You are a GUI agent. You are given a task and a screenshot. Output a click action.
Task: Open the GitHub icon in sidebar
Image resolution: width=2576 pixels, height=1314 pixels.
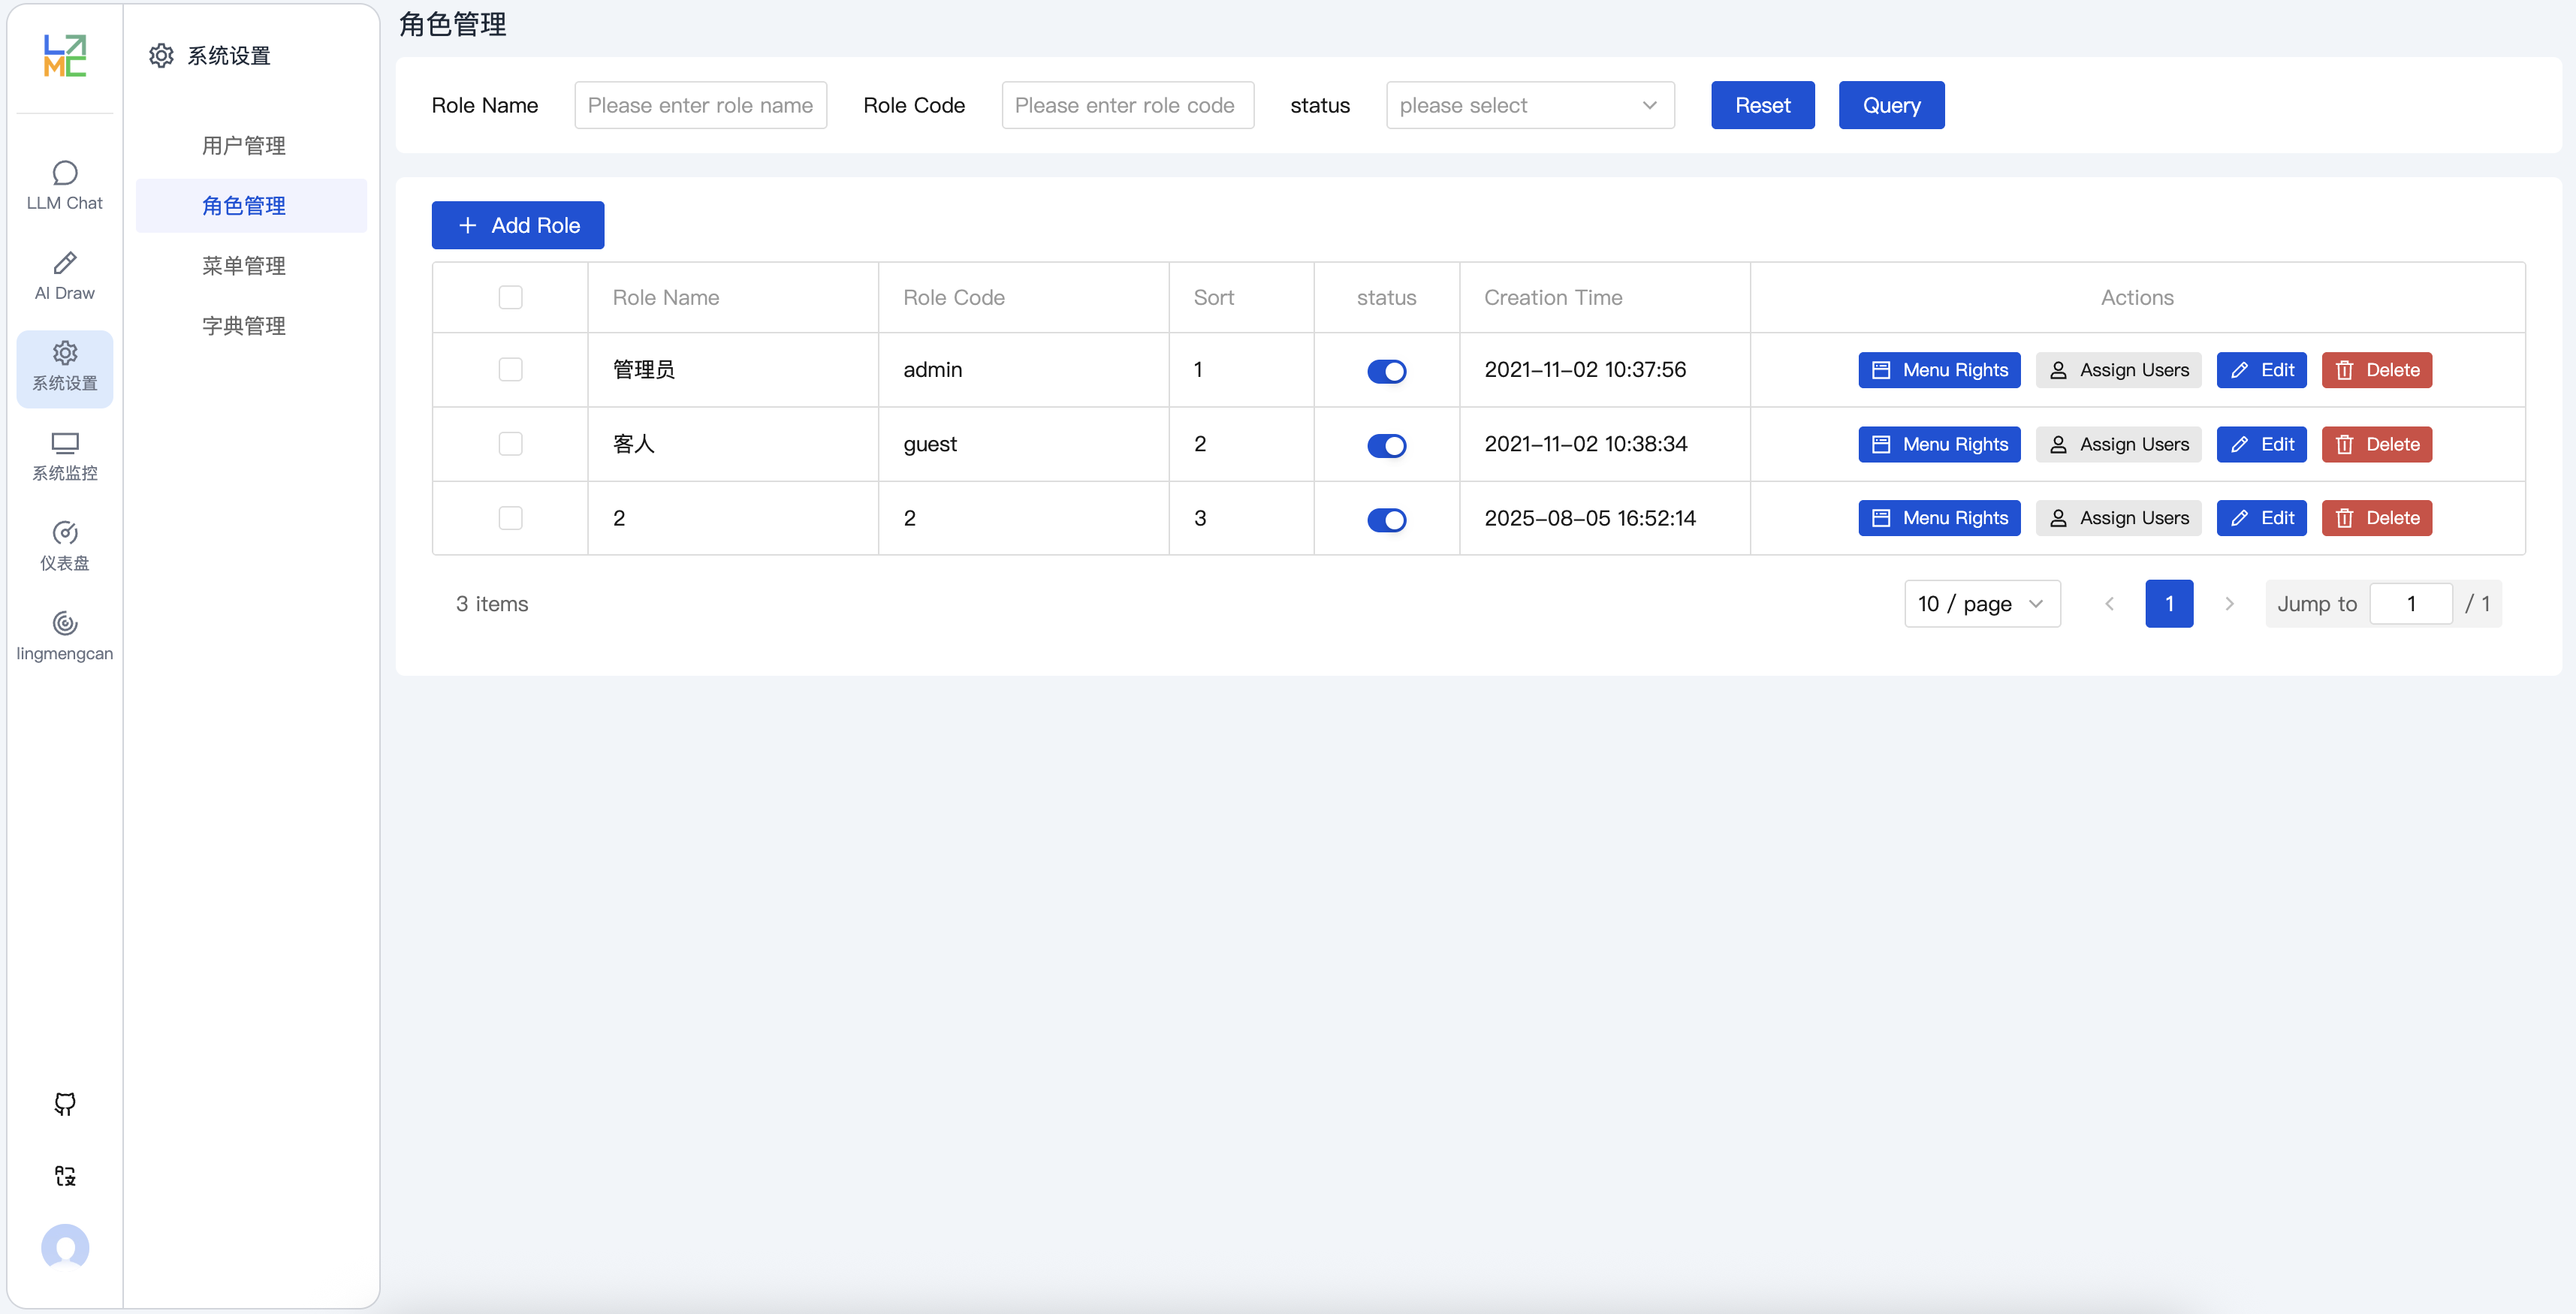pyautogui.click(x=65, y=1104)
